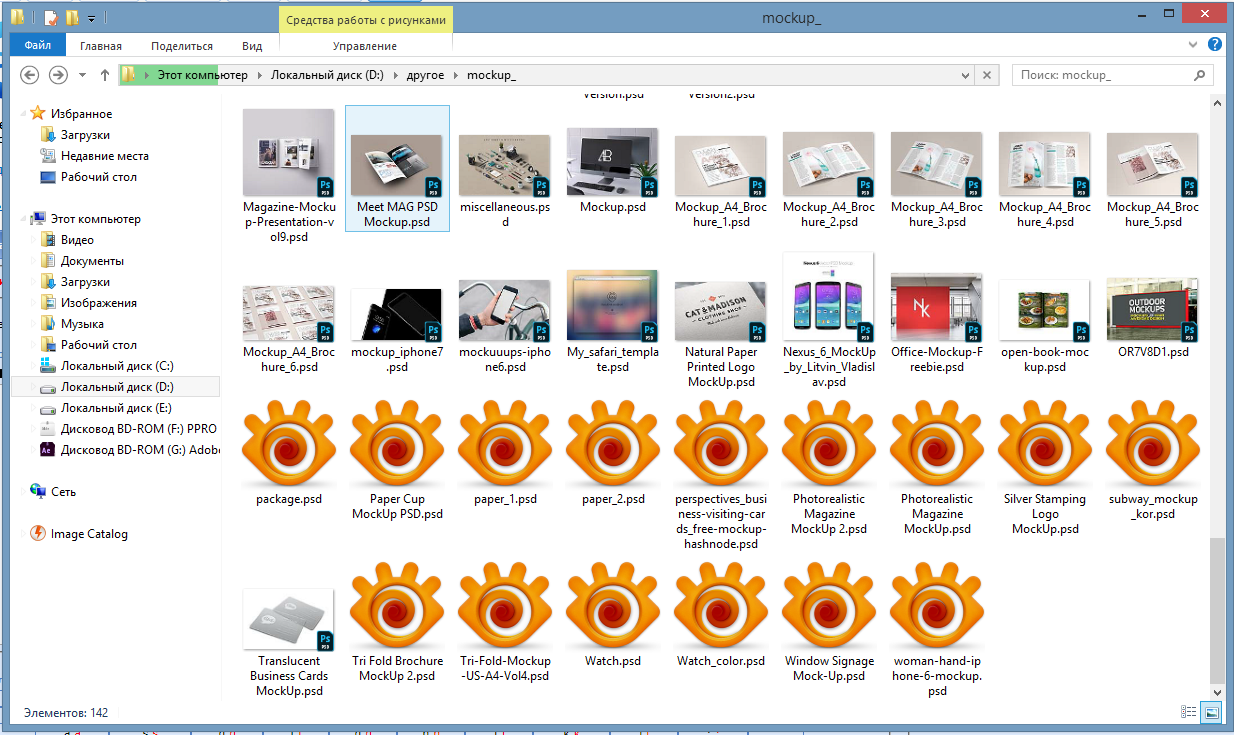Image resolution: width=1234 pixels, height=735 pixels.
Task: Expand другое breadcrumb arrow
Action: point(456,76)
